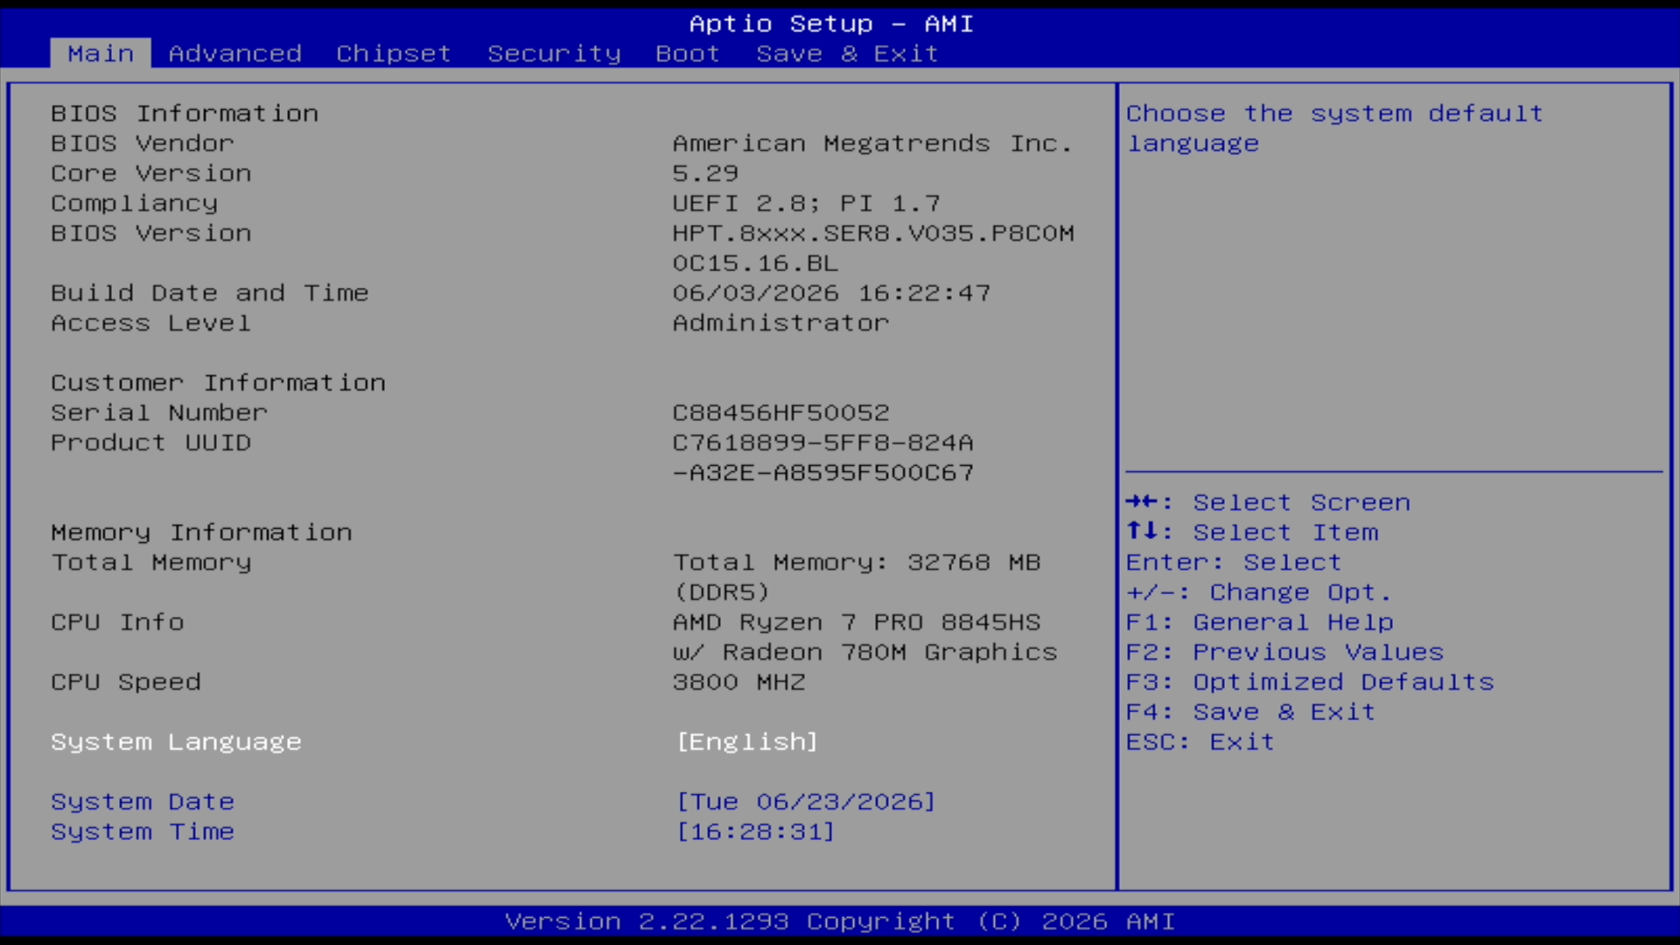
Task: Click the F2: Previous Values hint
Action: pos(1285,652)
